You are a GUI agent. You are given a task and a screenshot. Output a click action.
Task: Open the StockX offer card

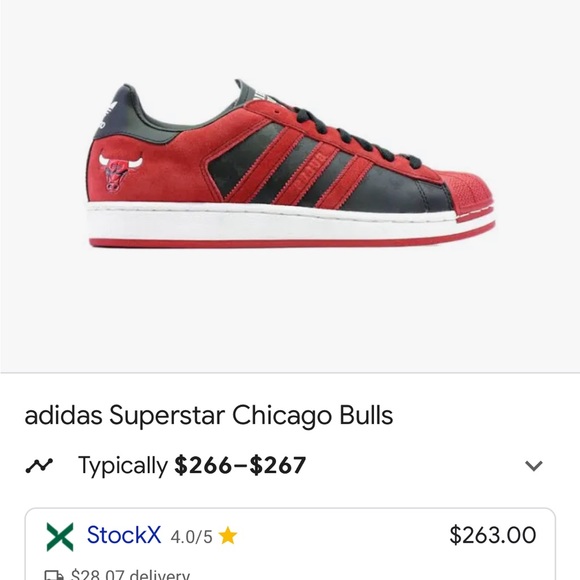point(290,544)
